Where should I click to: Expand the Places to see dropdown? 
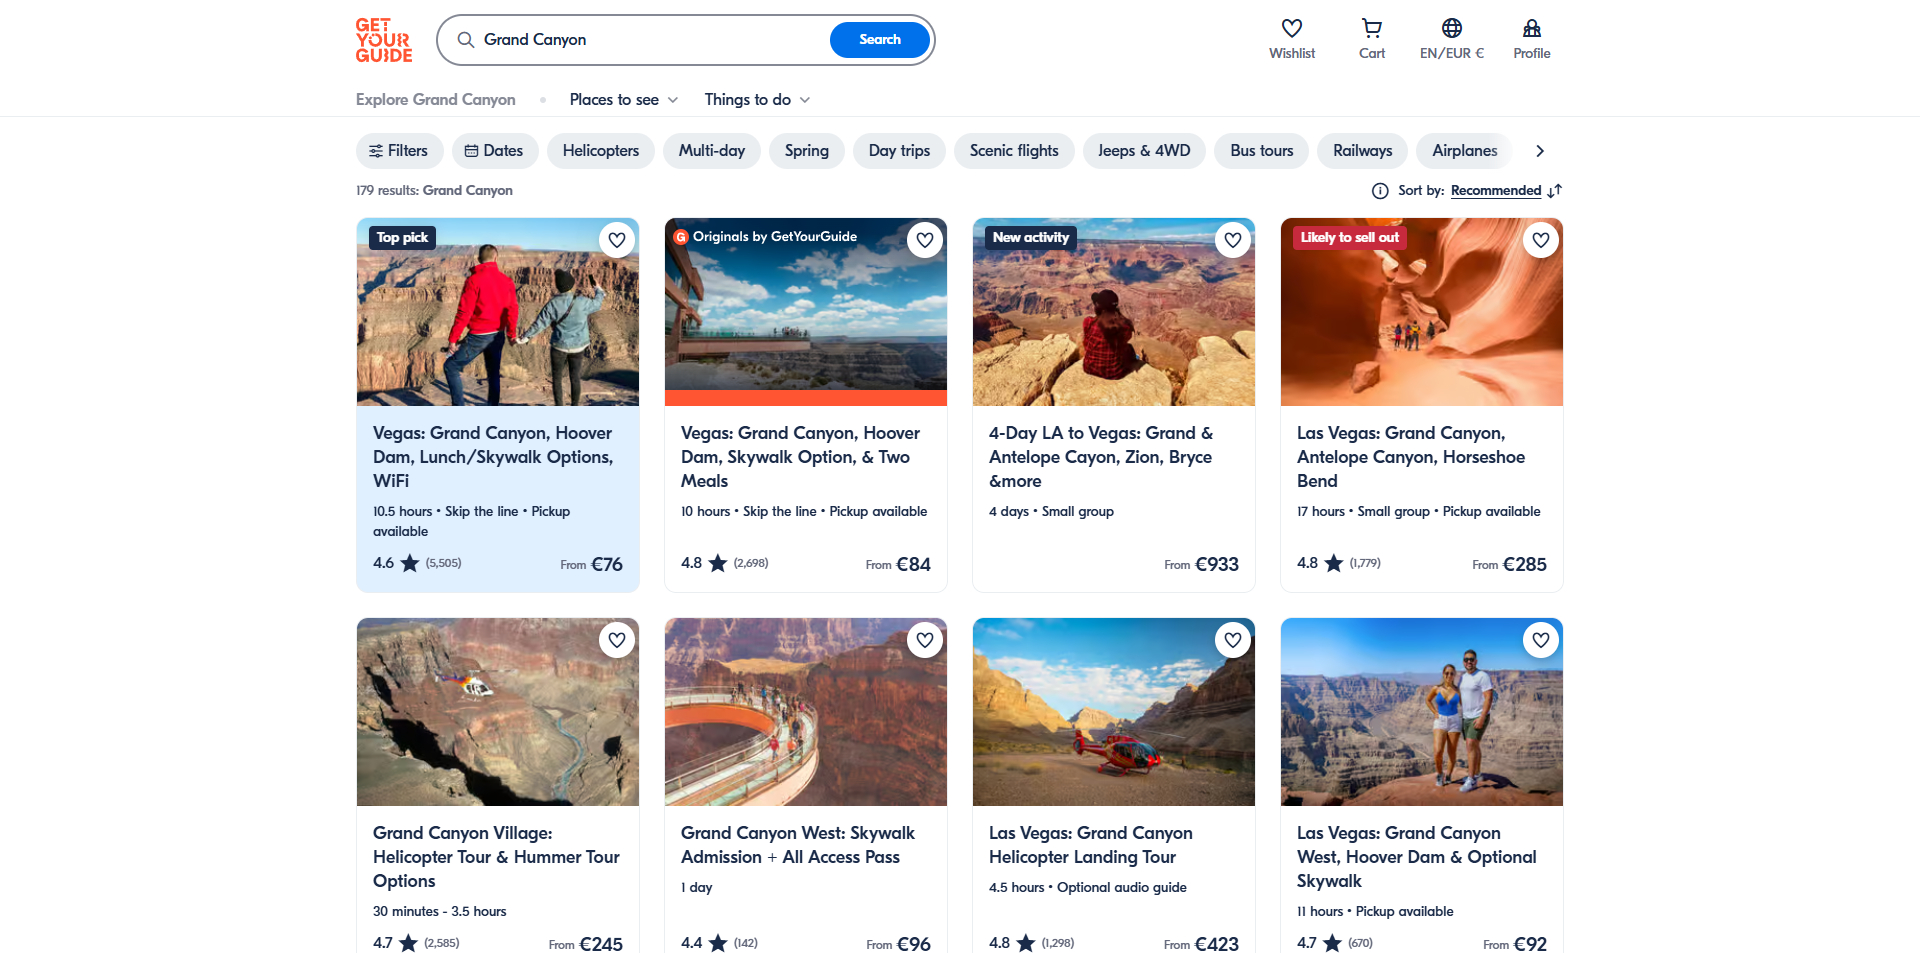click(624, 100)
